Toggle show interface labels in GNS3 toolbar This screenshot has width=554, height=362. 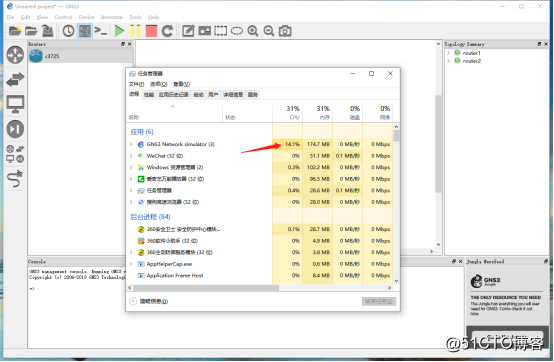pyautogui.click(x=85, y=31)
